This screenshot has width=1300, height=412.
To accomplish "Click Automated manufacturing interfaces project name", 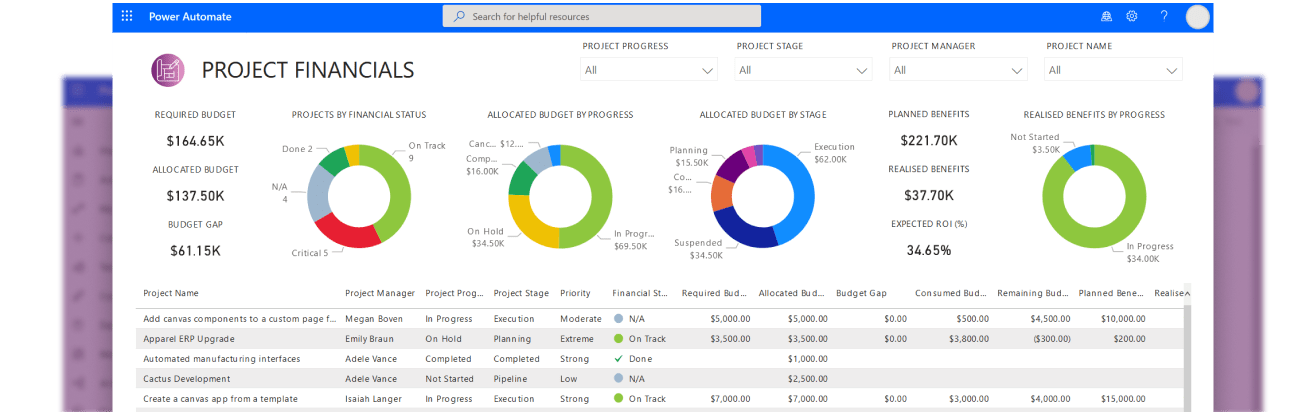I will (x=222, y=359).
